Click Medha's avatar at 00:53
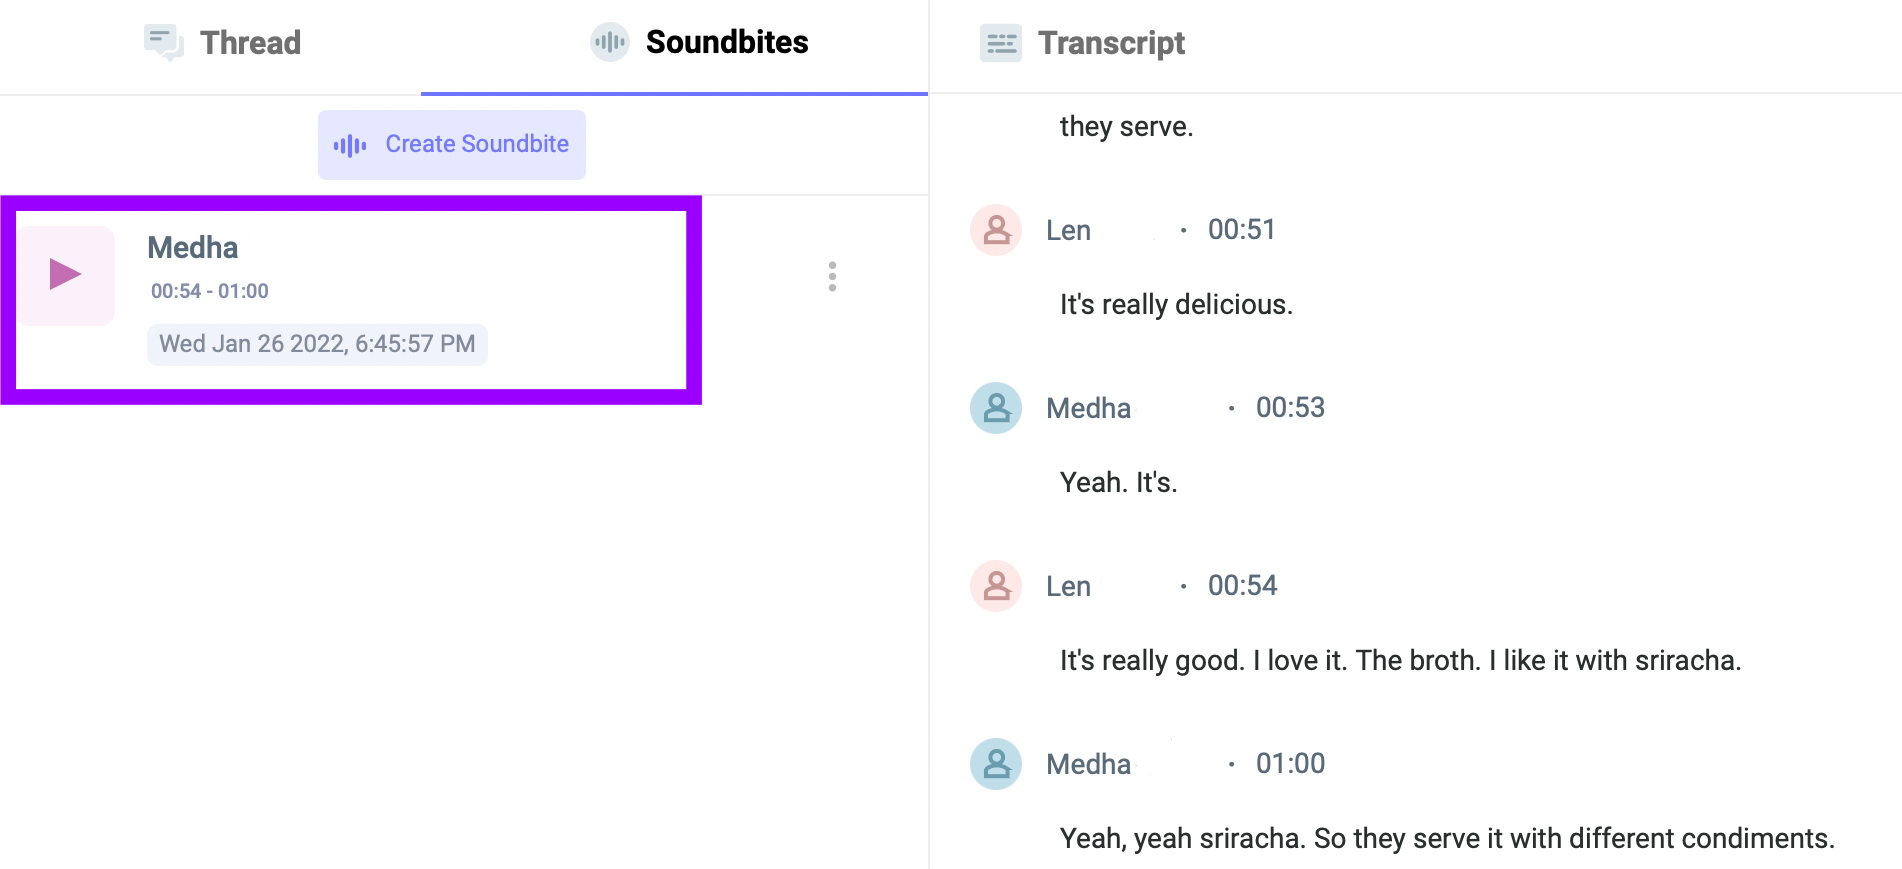The height and width of the screenshot is (869, 1902). [x=996, y=408]
